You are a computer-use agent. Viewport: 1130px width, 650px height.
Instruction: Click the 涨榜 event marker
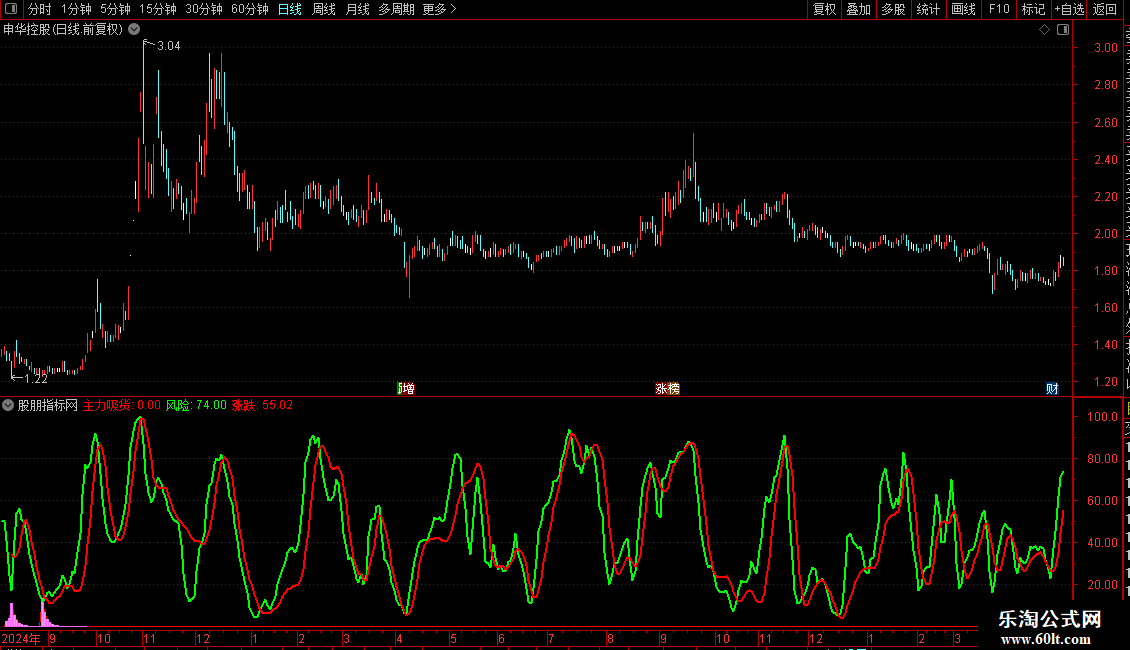[x=667, y=388]
